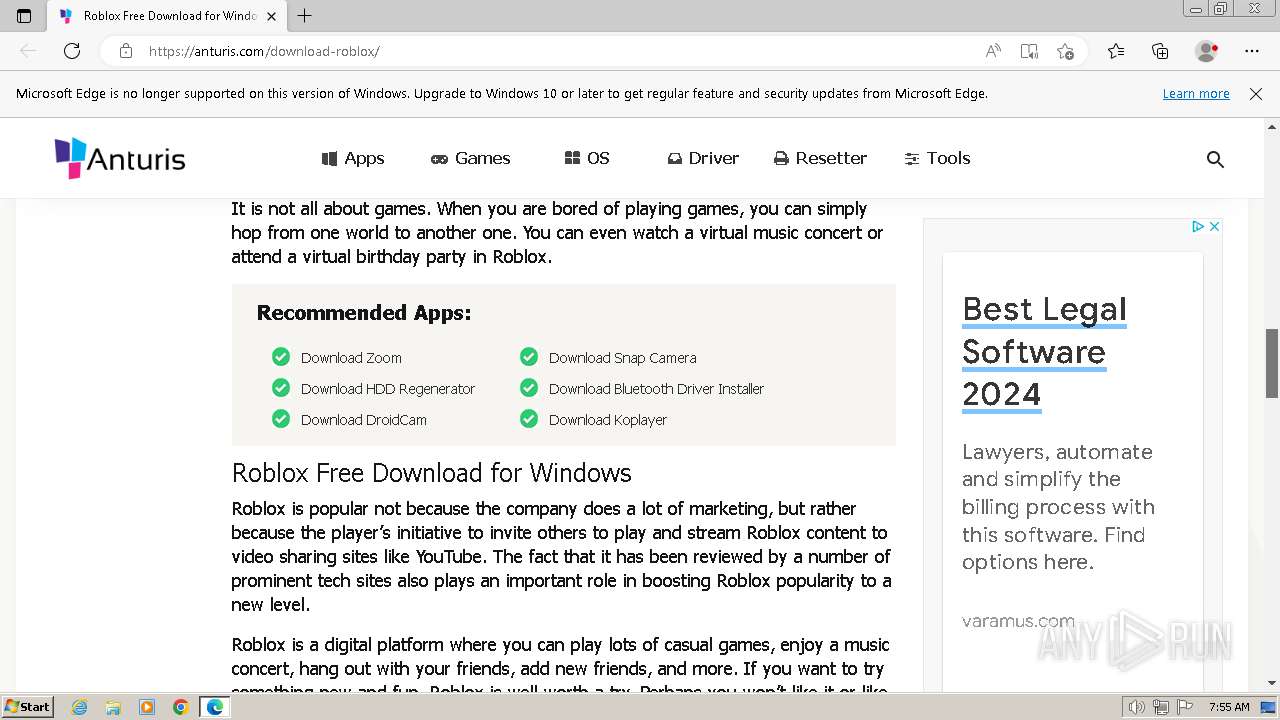Image resolution: width=1280 pixels, height=720 pixels.
Task: Open the Driver menu
Action: point(703,158)
